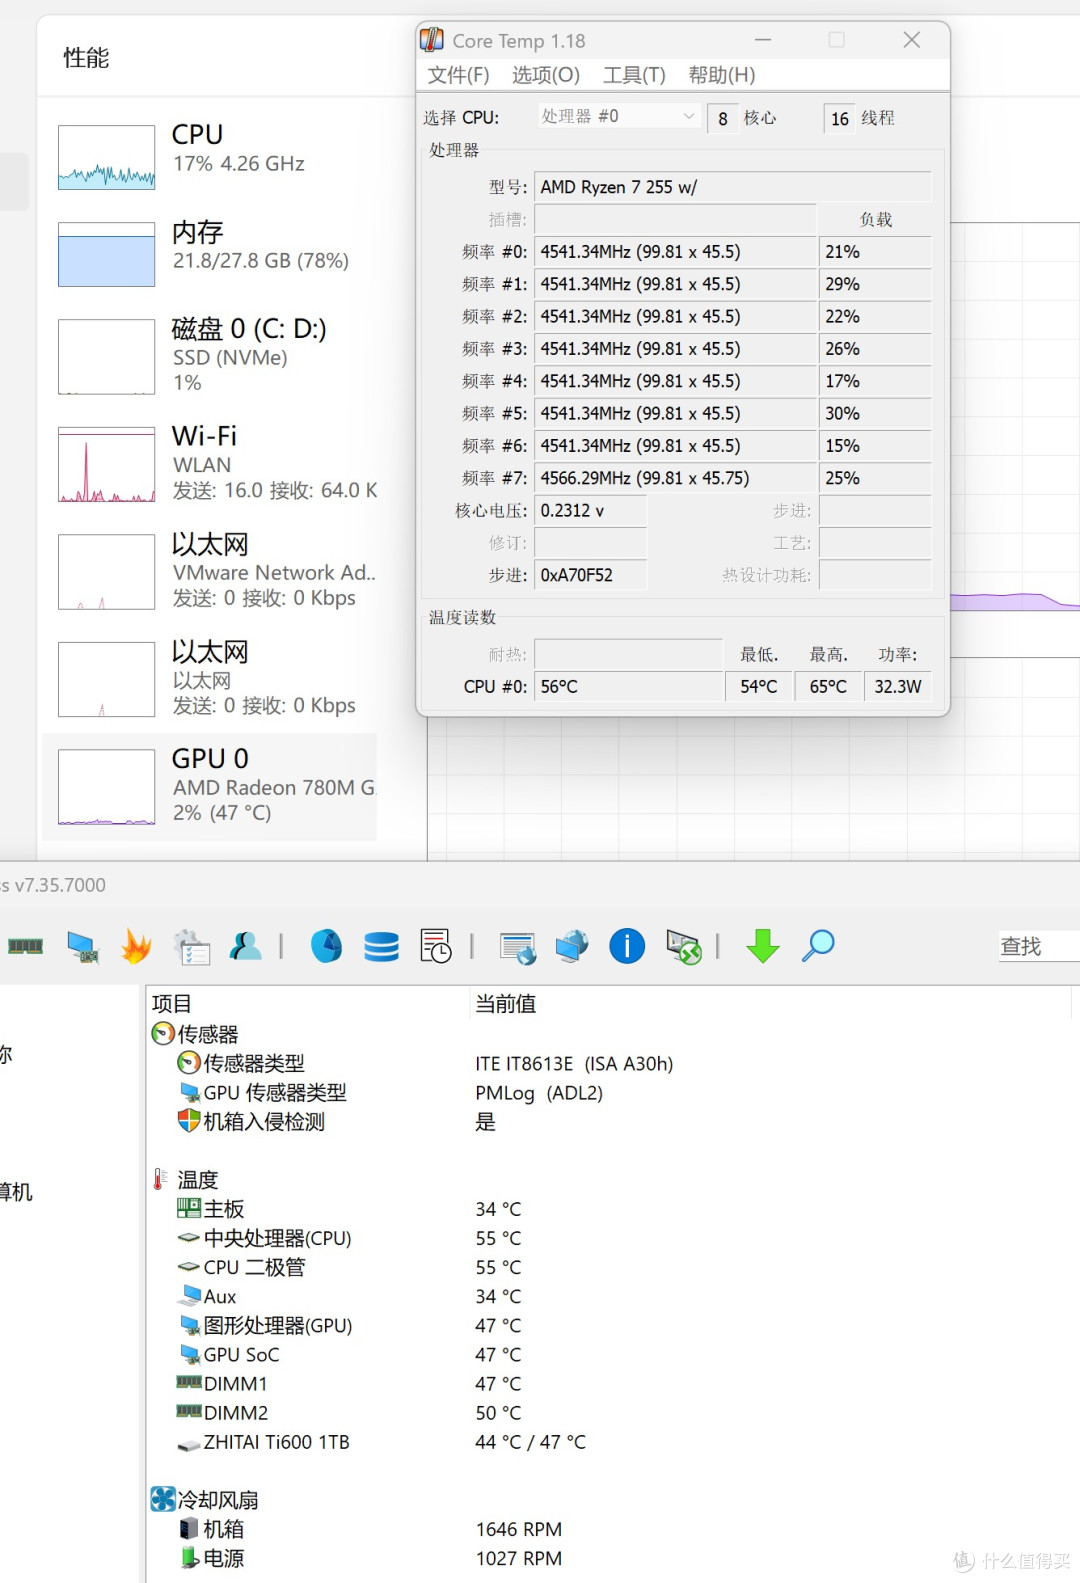Select GPU 0 AMD Radeon 780M entry
1080x1583 pixels.
tap(210, 787)
